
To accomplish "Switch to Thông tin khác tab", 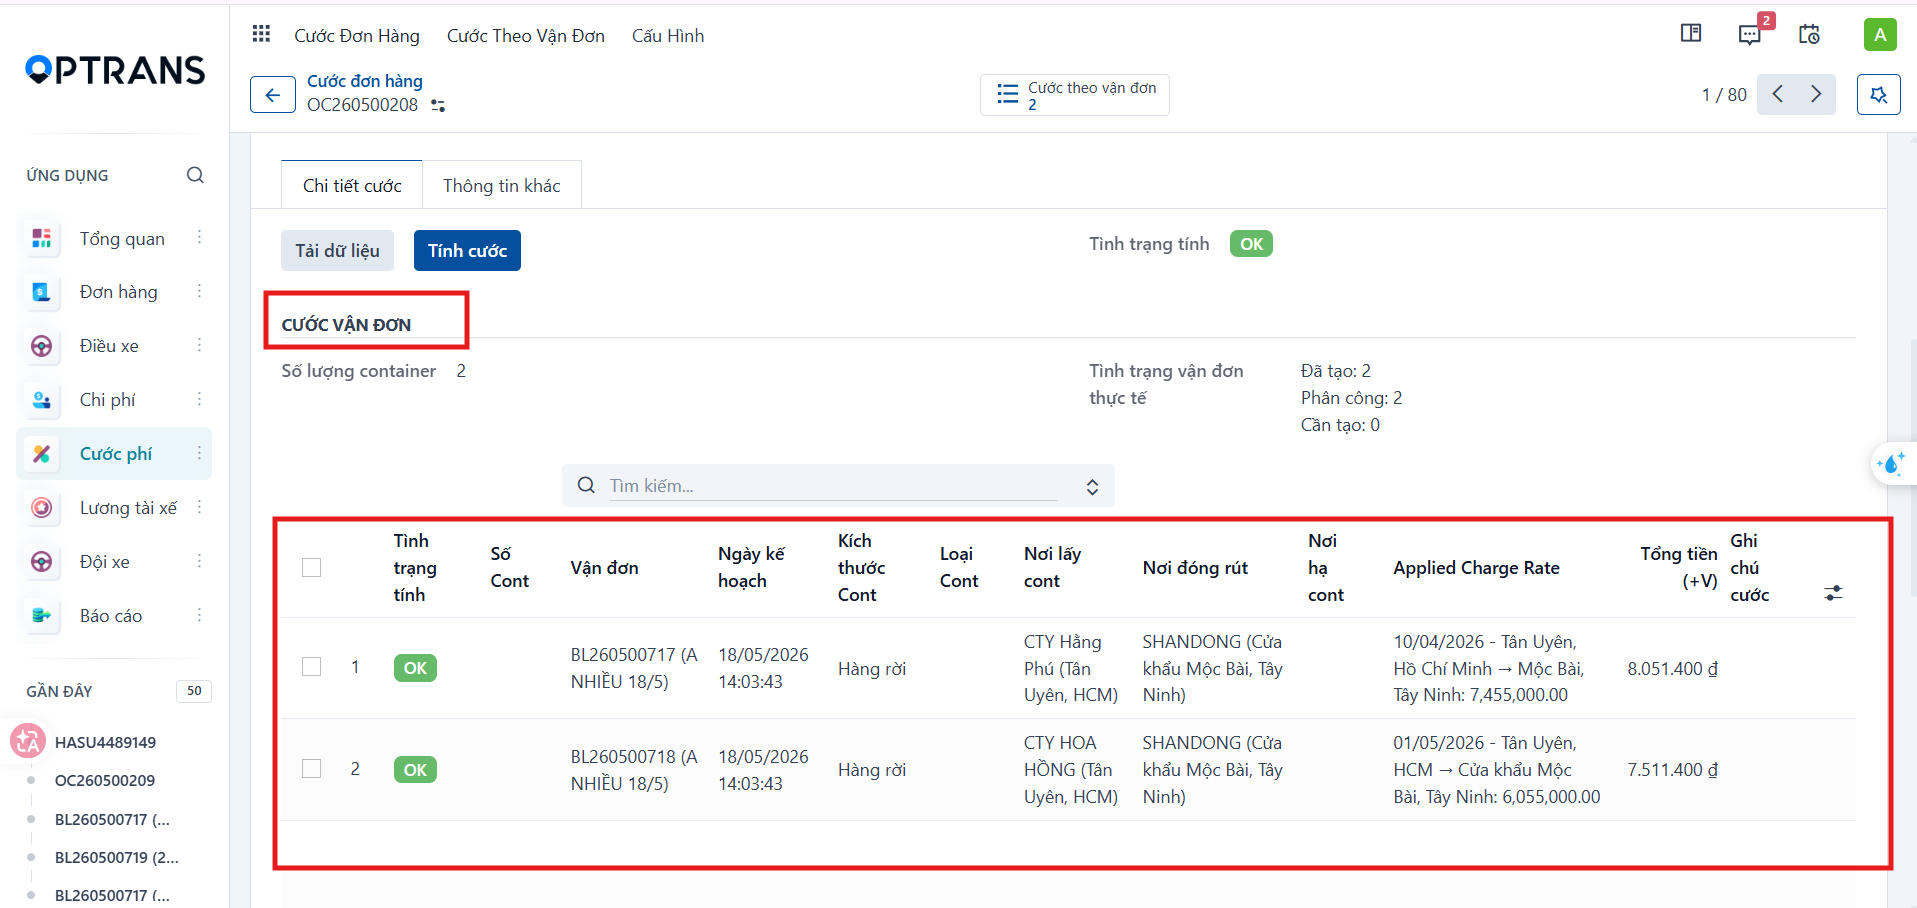I will 502,185.
